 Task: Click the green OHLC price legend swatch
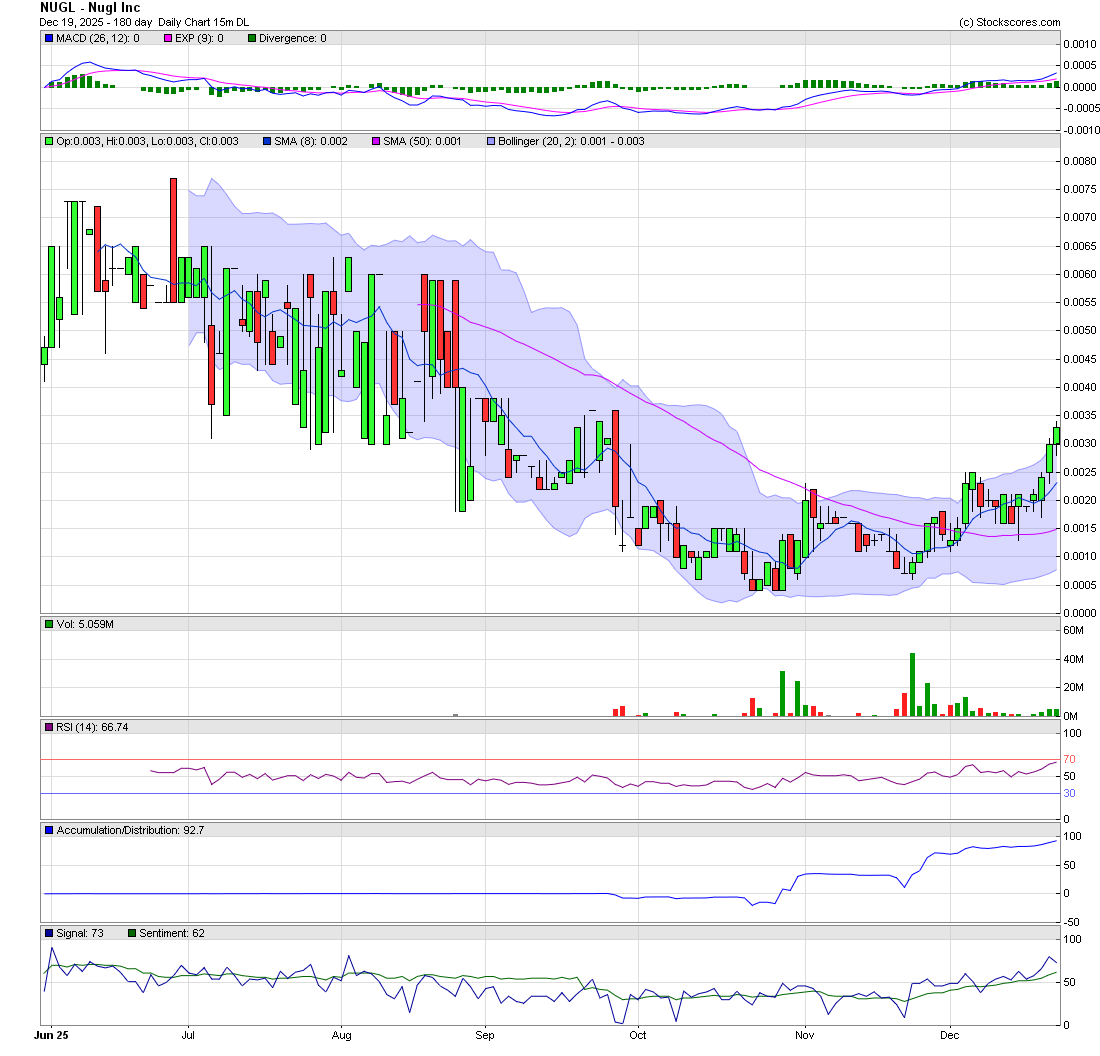(49, 142)
